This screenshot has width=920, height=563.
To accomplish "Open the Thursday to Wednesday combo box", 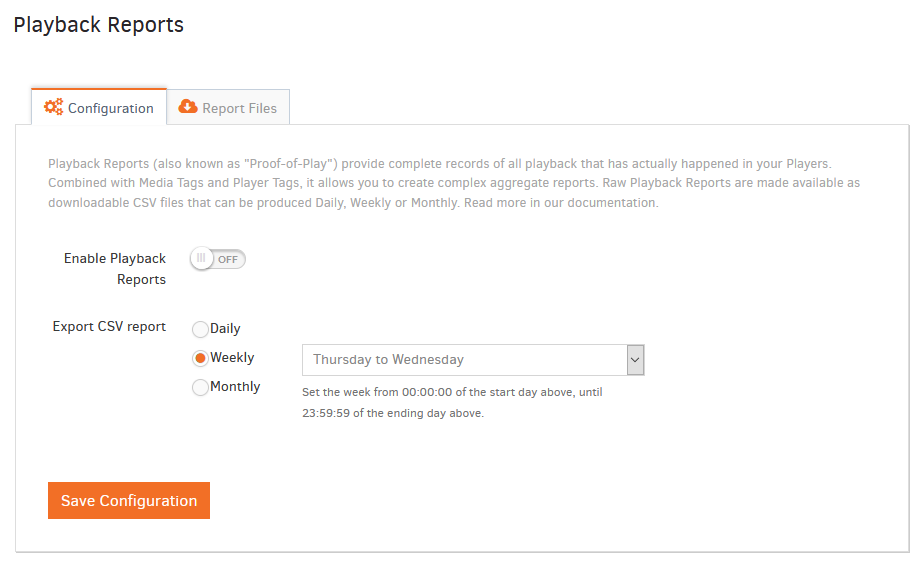I will coord(473,360).
